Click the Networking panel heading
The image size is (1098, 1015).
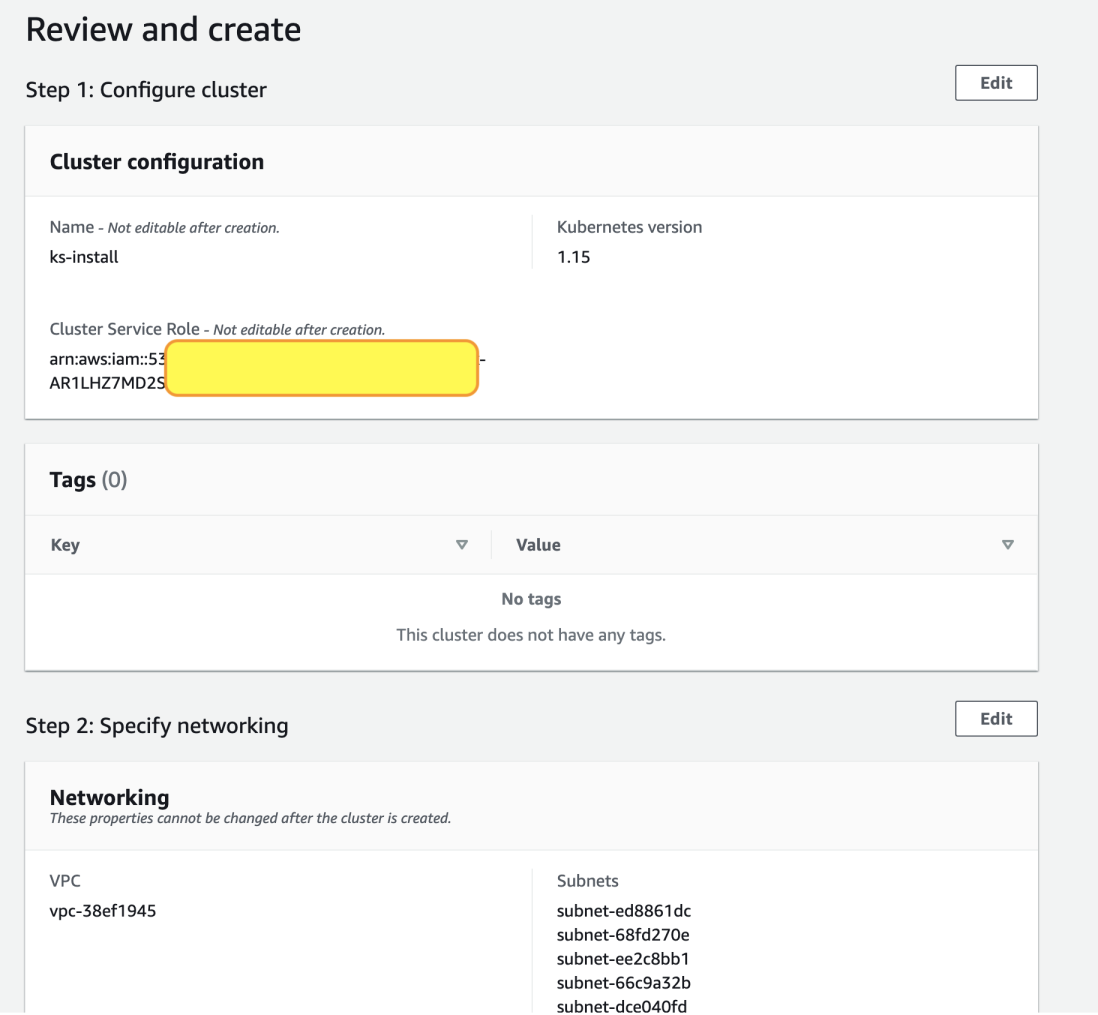click(x=109, y=797)
